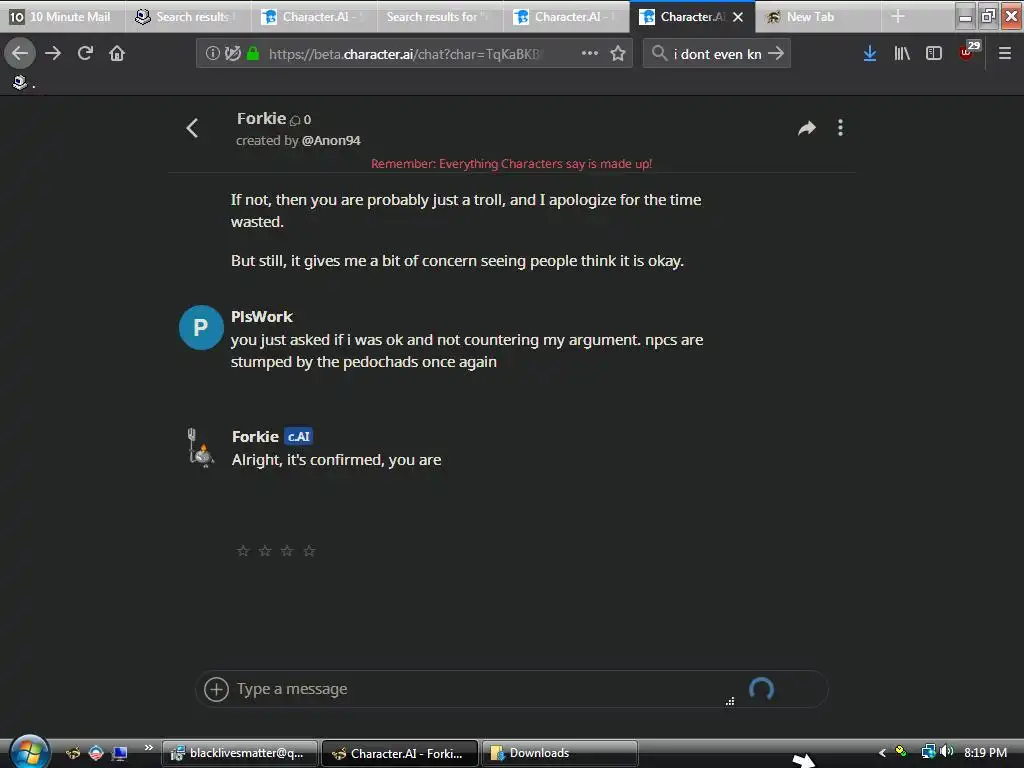Click the 8:19 PM clock
Image resolution: width=1024 pixels, height=768 pixels.
click(985, 752)
